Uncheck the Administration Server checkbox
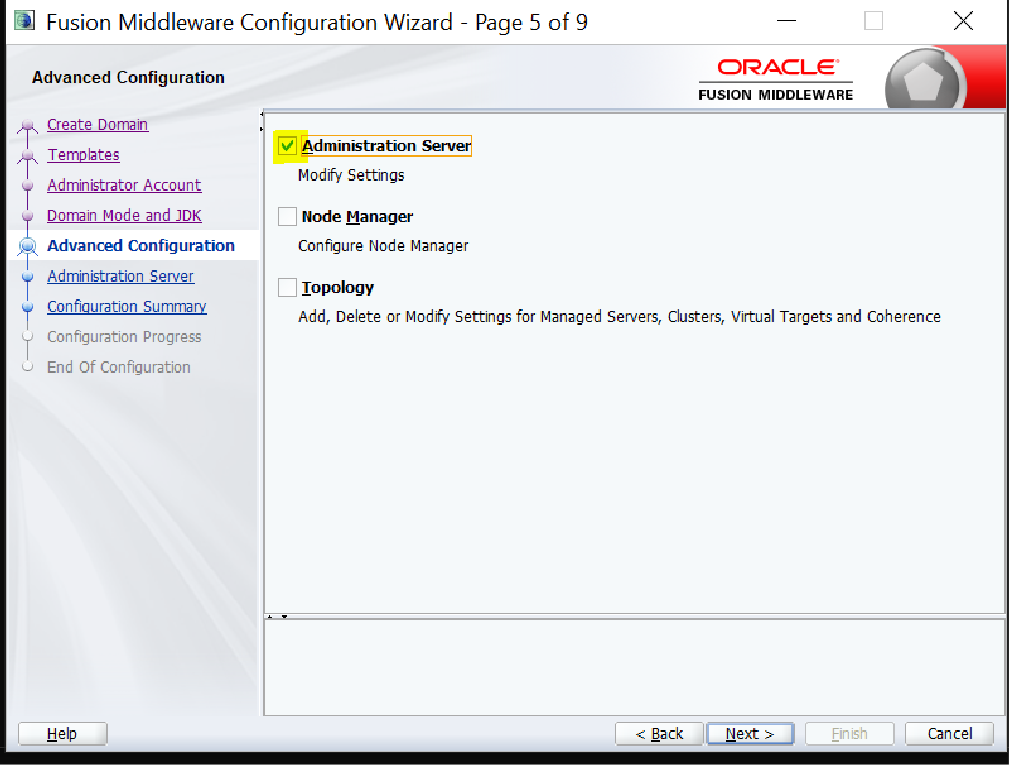Image resolution: width=1009 pixels, height=765 pixels. tap(288, 146)
